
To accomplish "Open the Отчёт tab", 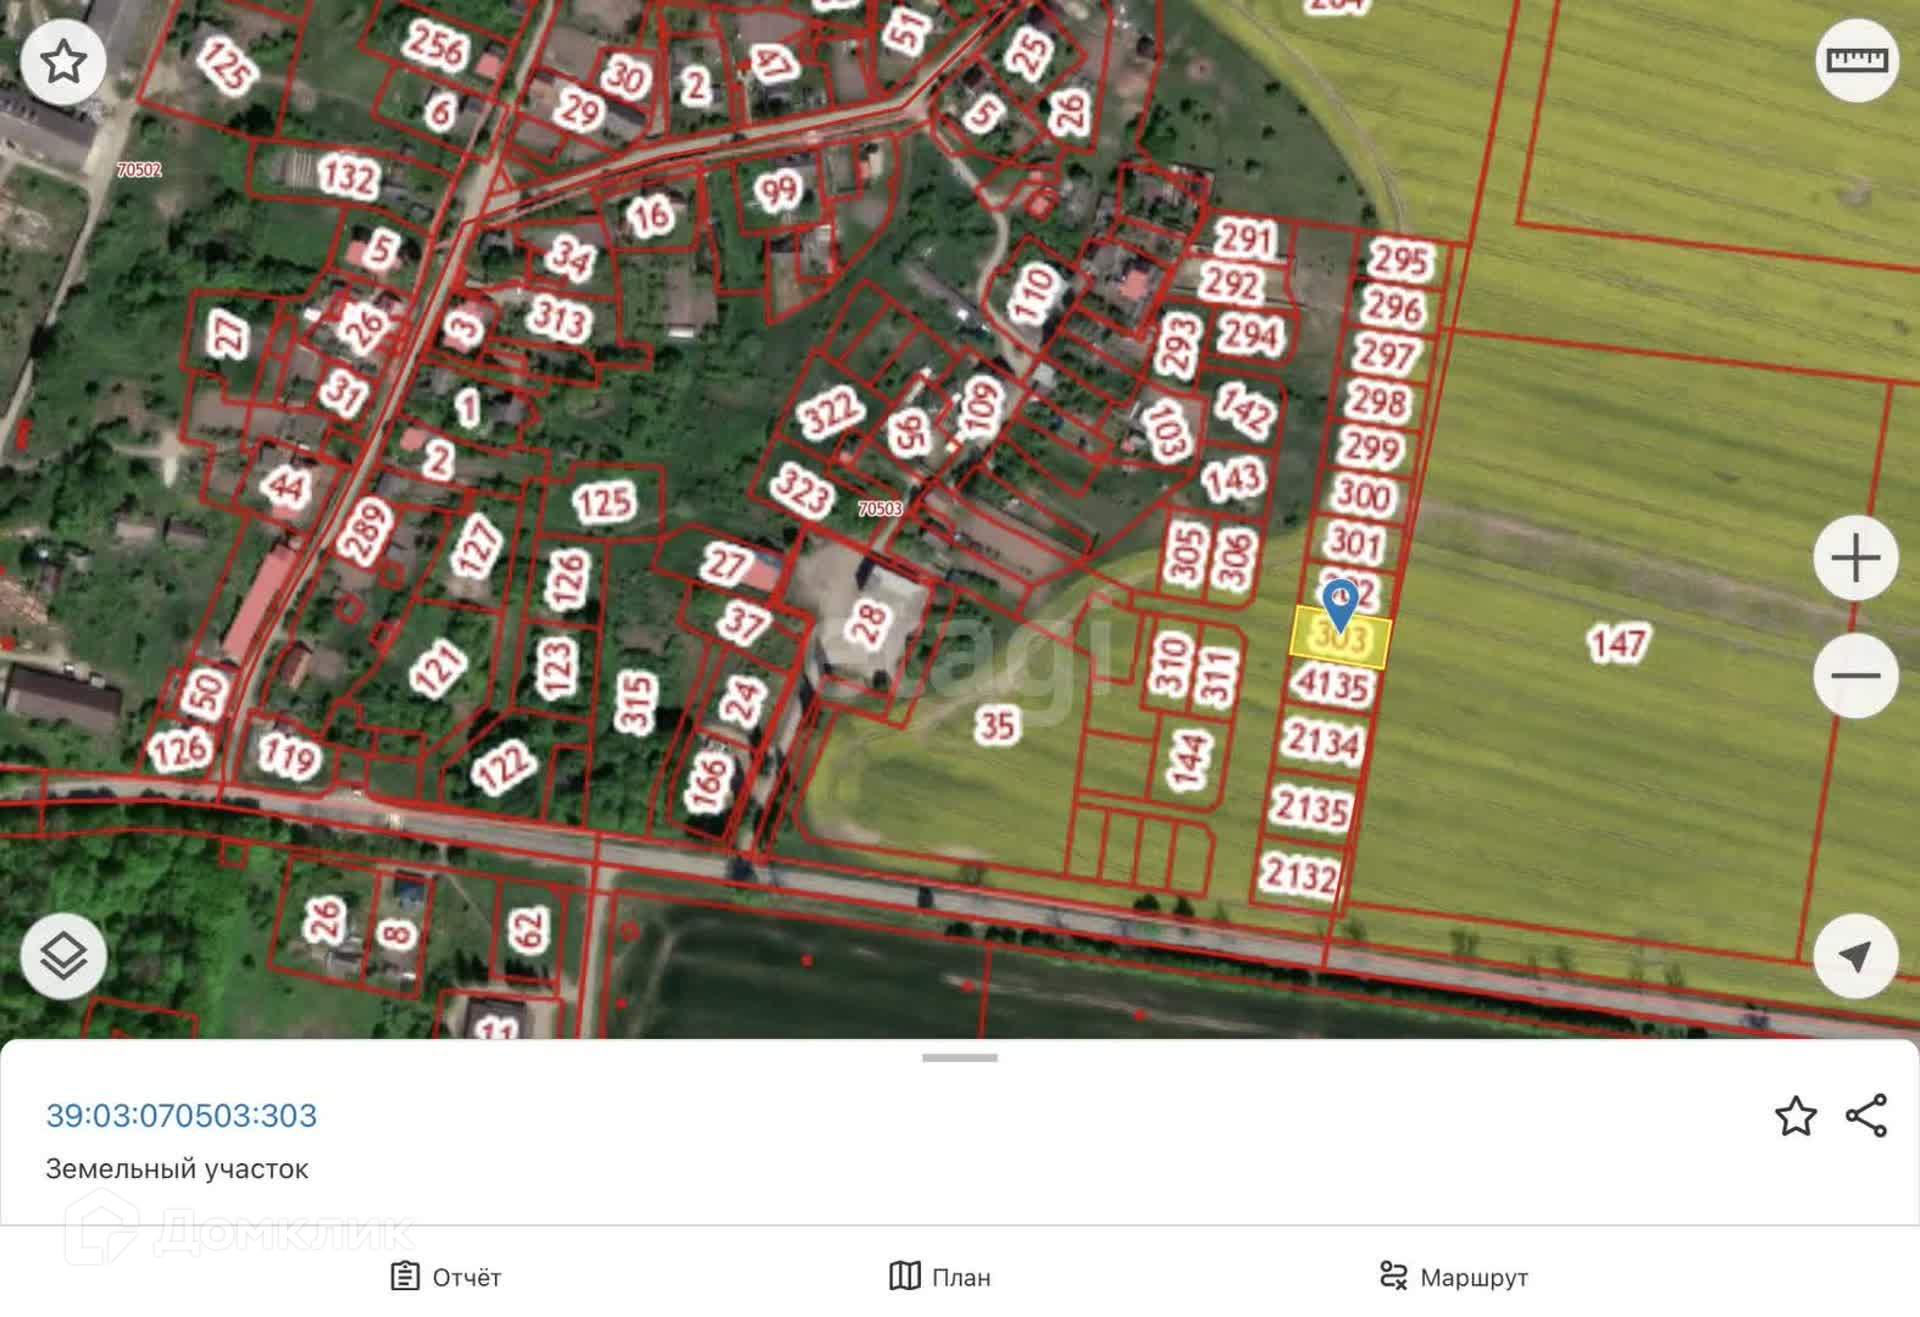I will click(446, 1277).
